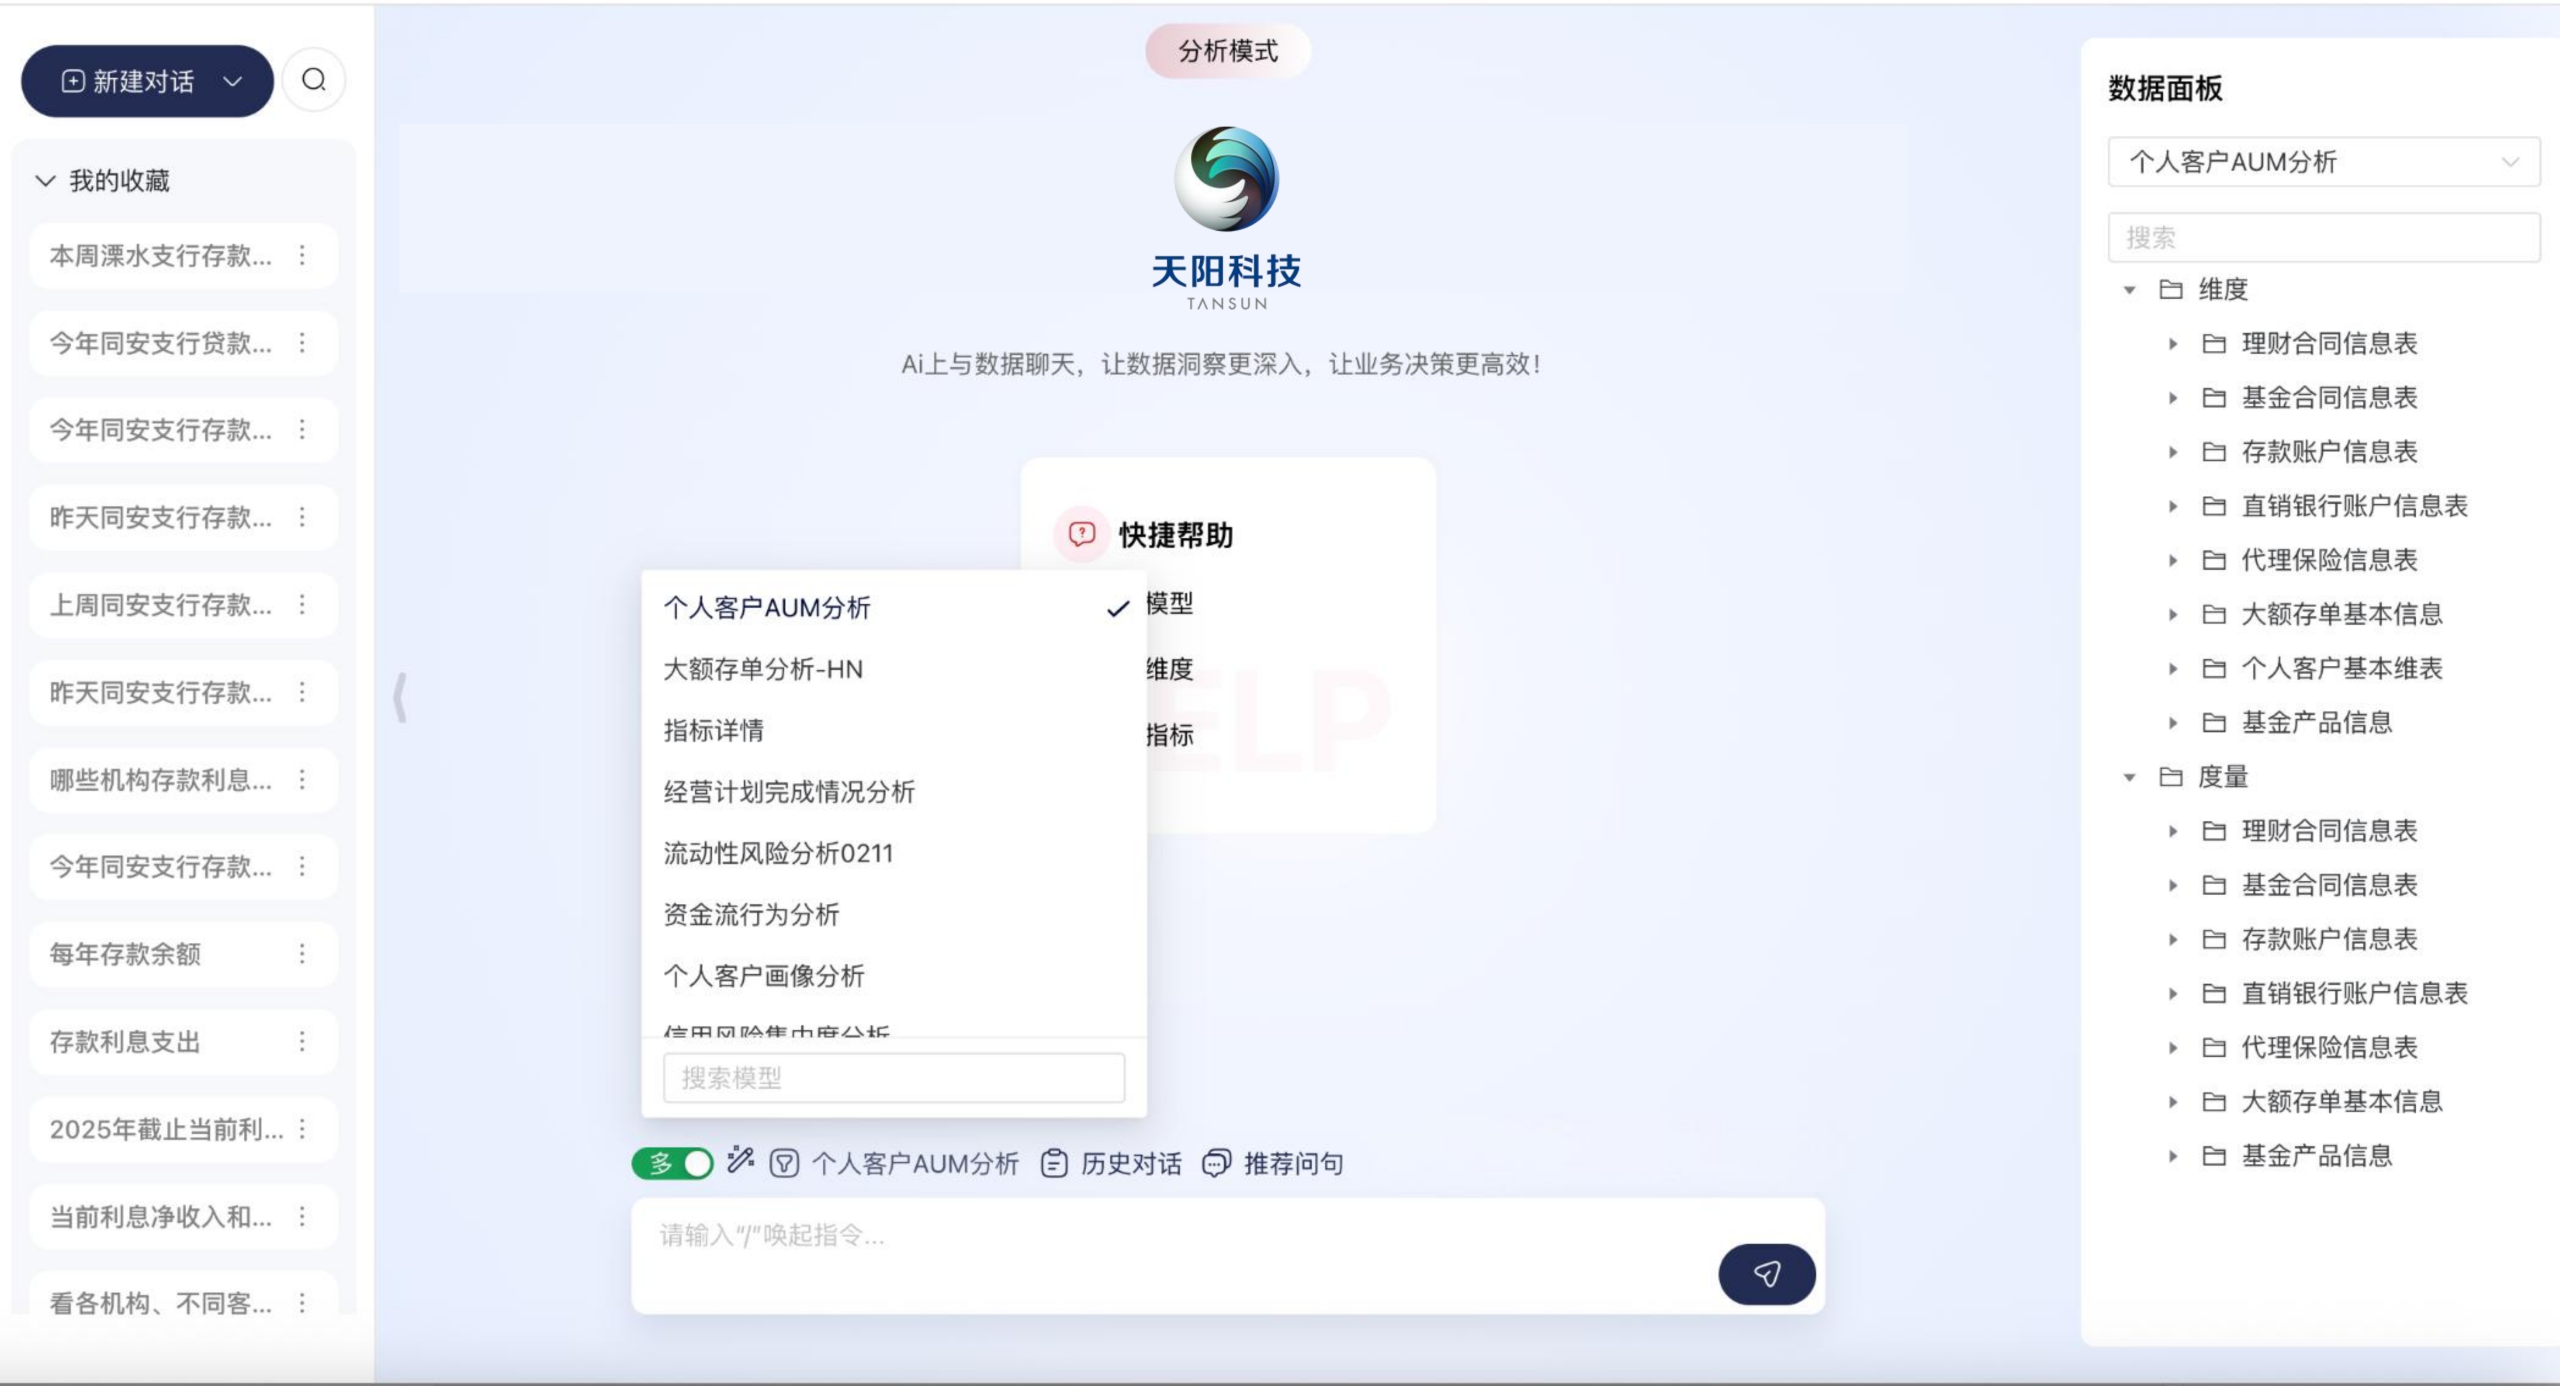This screenshot has width=2560, height=1386.
Task: Select 大额存单基本信息 under 维度
Action: pyautogui.click(x=2342, y=614)
